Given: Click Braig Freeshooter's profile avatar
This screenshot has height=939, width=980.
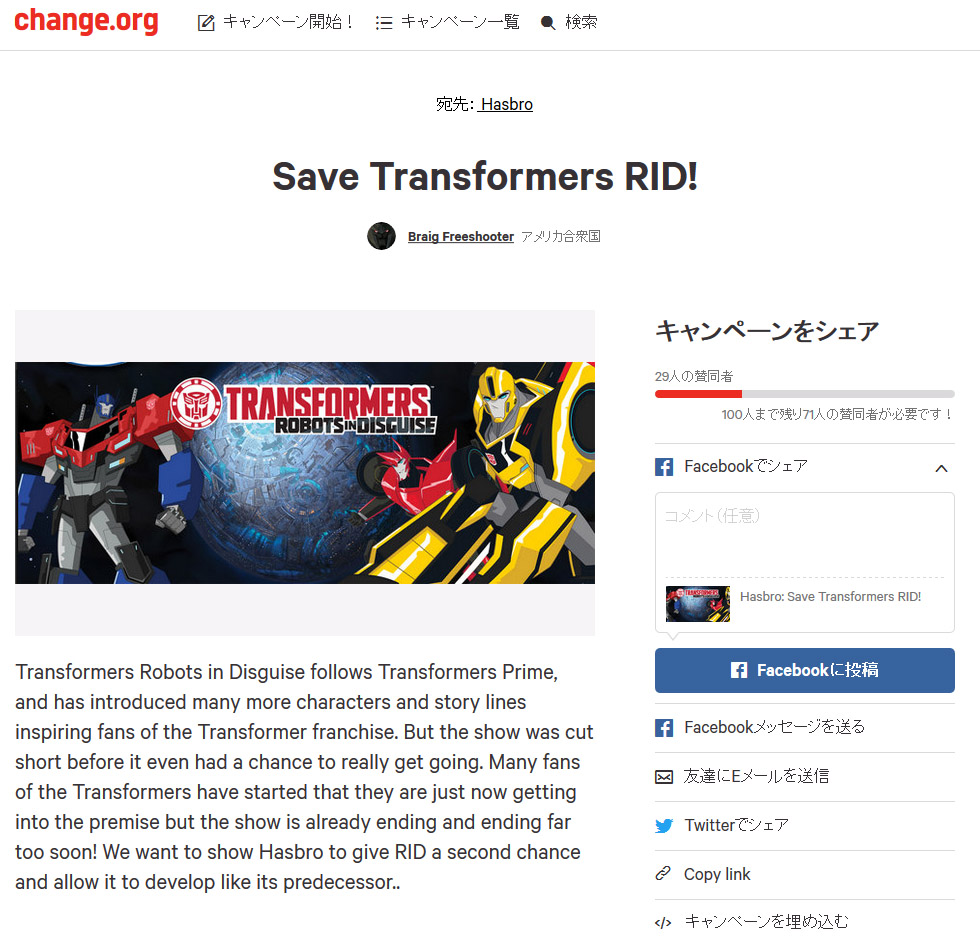Looking at the screenshot, I should tap(381, 236).
